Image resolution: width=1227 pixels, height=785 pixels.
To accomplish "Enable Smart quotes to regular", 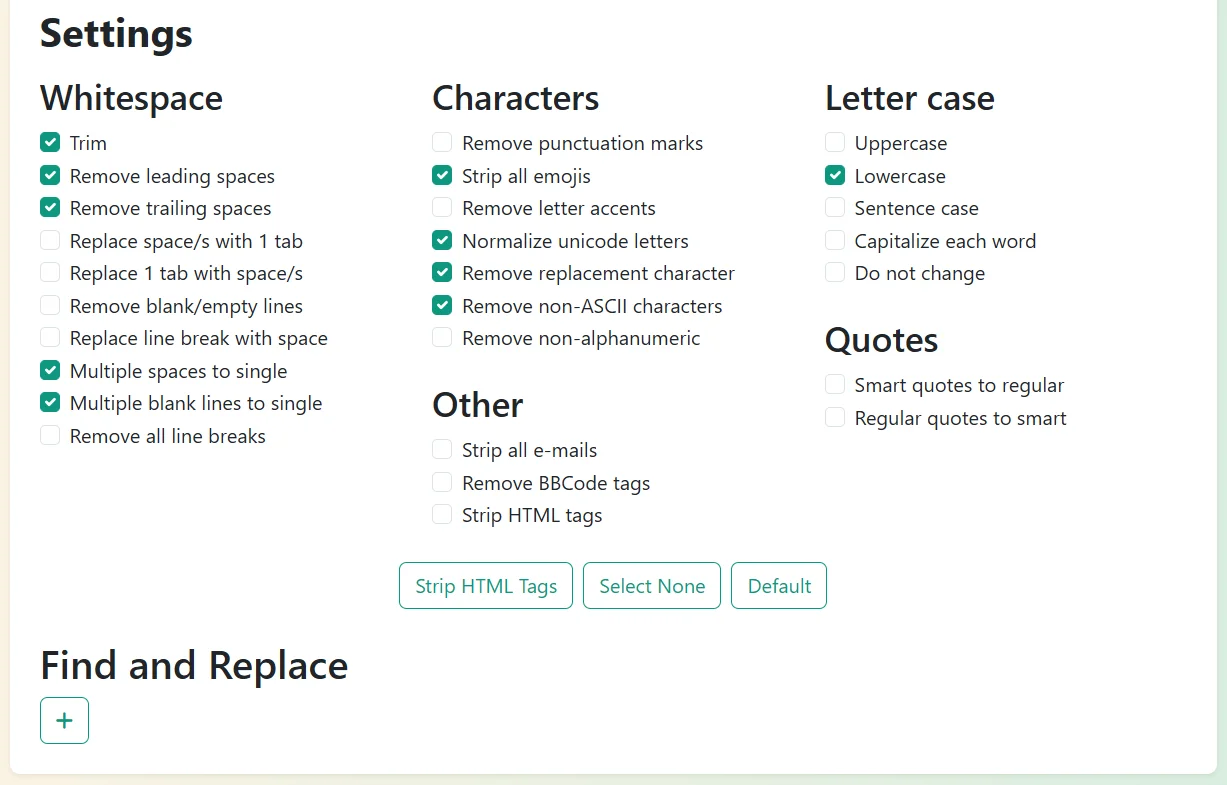I will [x=835, y=385].
